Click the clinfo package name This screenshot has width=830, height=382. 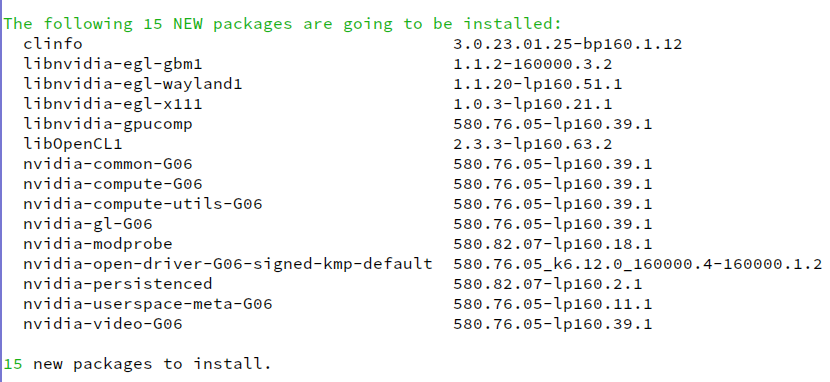[53, 44]
